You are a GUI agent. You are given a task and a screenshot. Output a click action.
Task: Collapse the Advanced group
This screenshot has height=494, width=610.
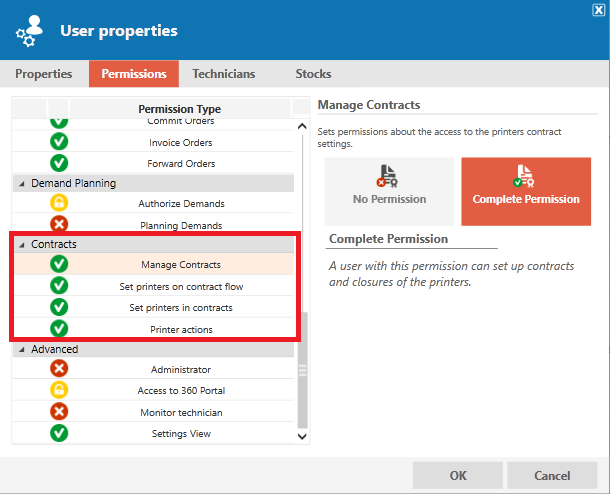click(22, 350)
